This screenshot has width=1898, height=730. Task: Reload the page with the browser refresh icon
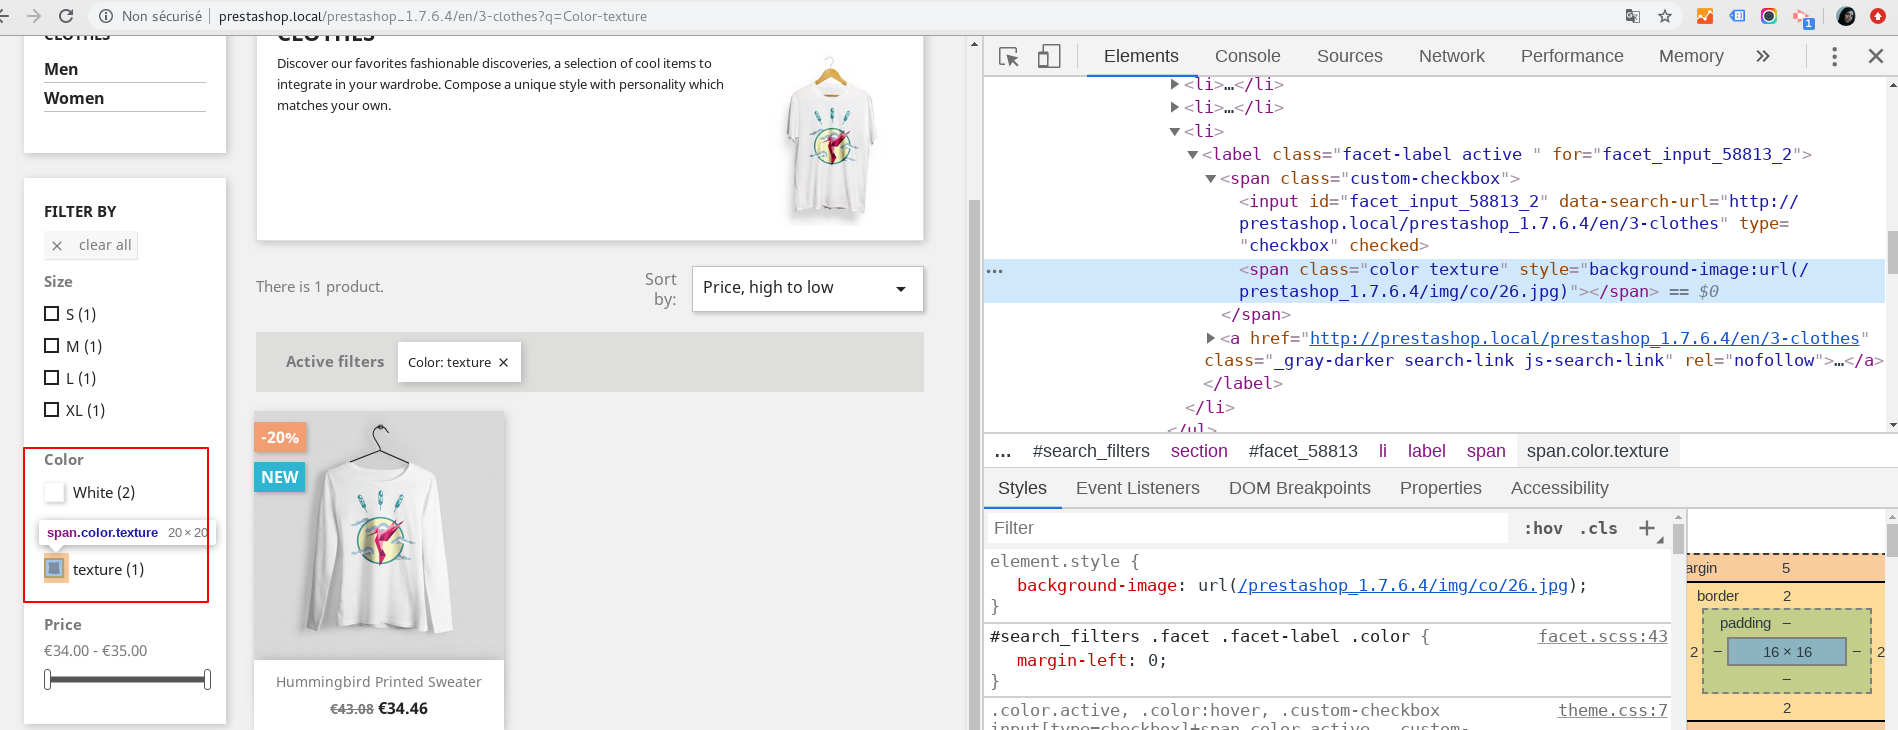coord(66,16)
